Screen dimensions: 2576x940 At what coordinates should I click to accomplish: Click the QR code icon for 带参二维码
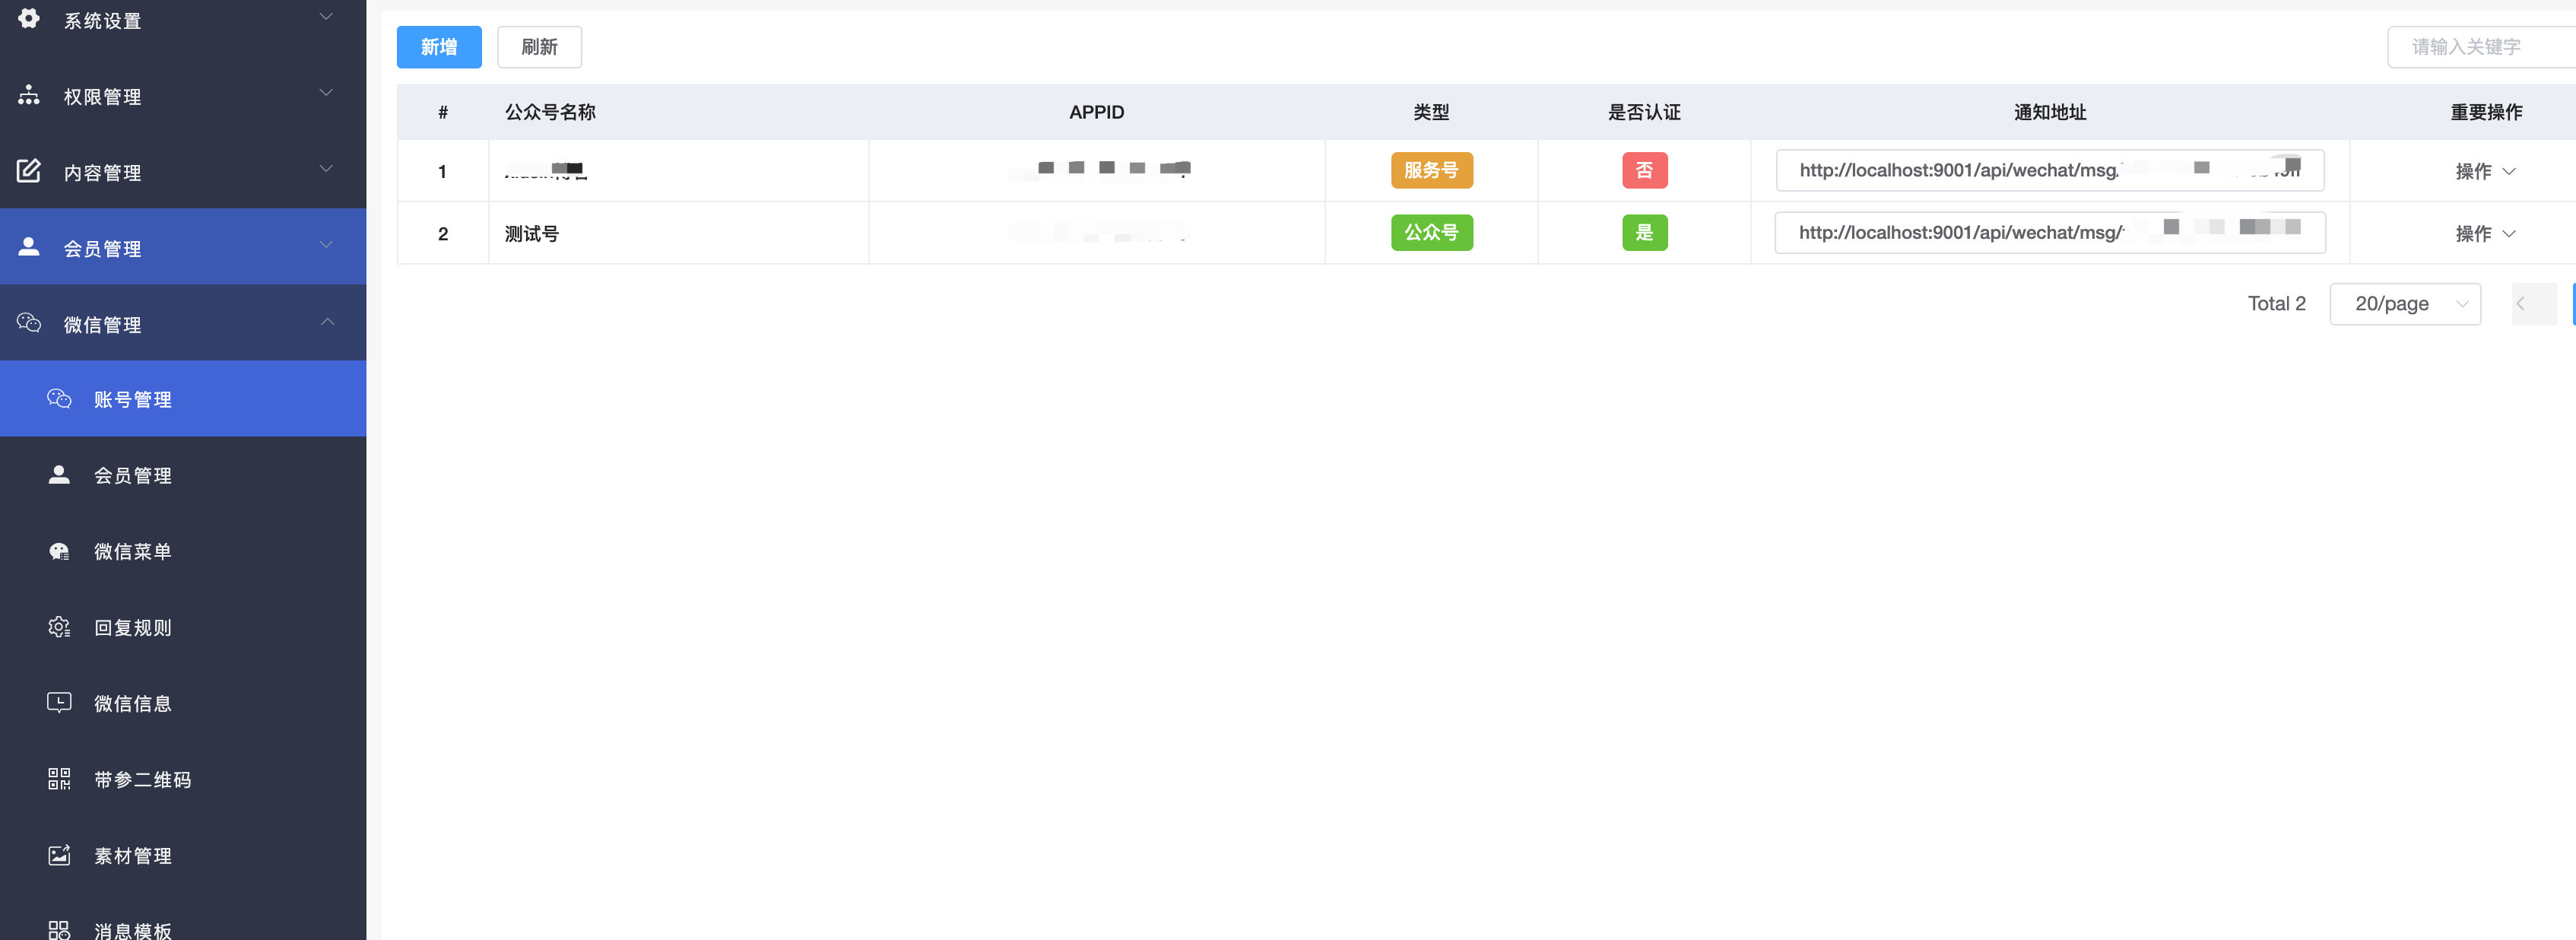coord(59,779)
